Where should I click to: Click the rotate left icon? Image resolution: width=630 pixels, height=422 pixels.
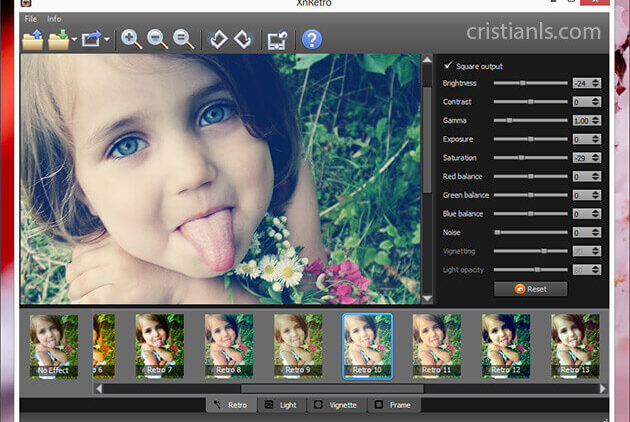[x=217, y=40]
